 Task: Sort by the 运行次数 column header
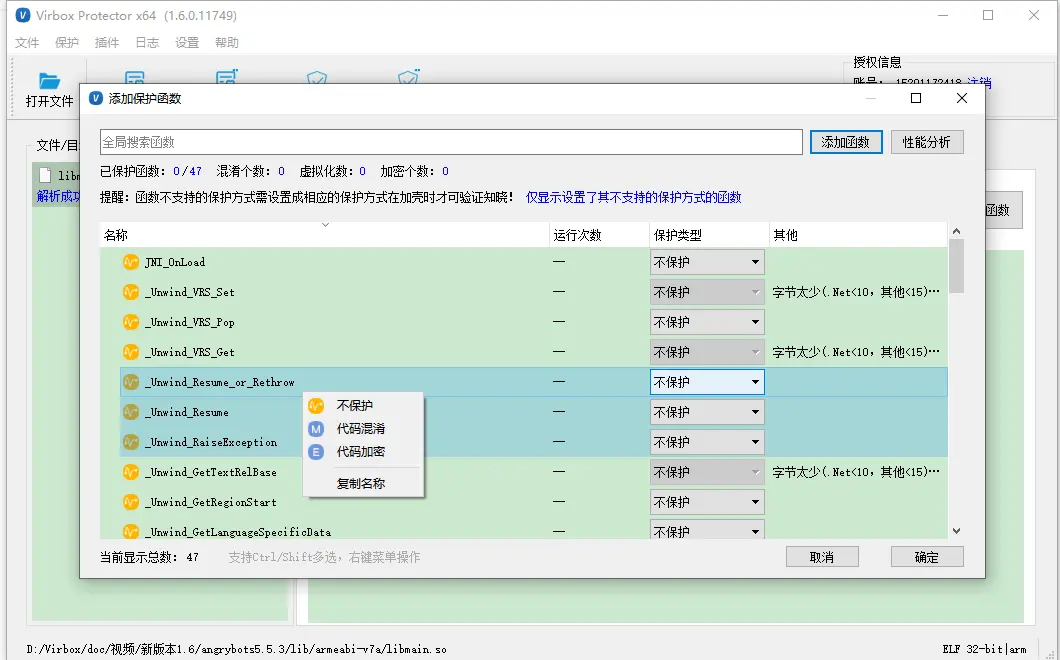tap(599, 235)
